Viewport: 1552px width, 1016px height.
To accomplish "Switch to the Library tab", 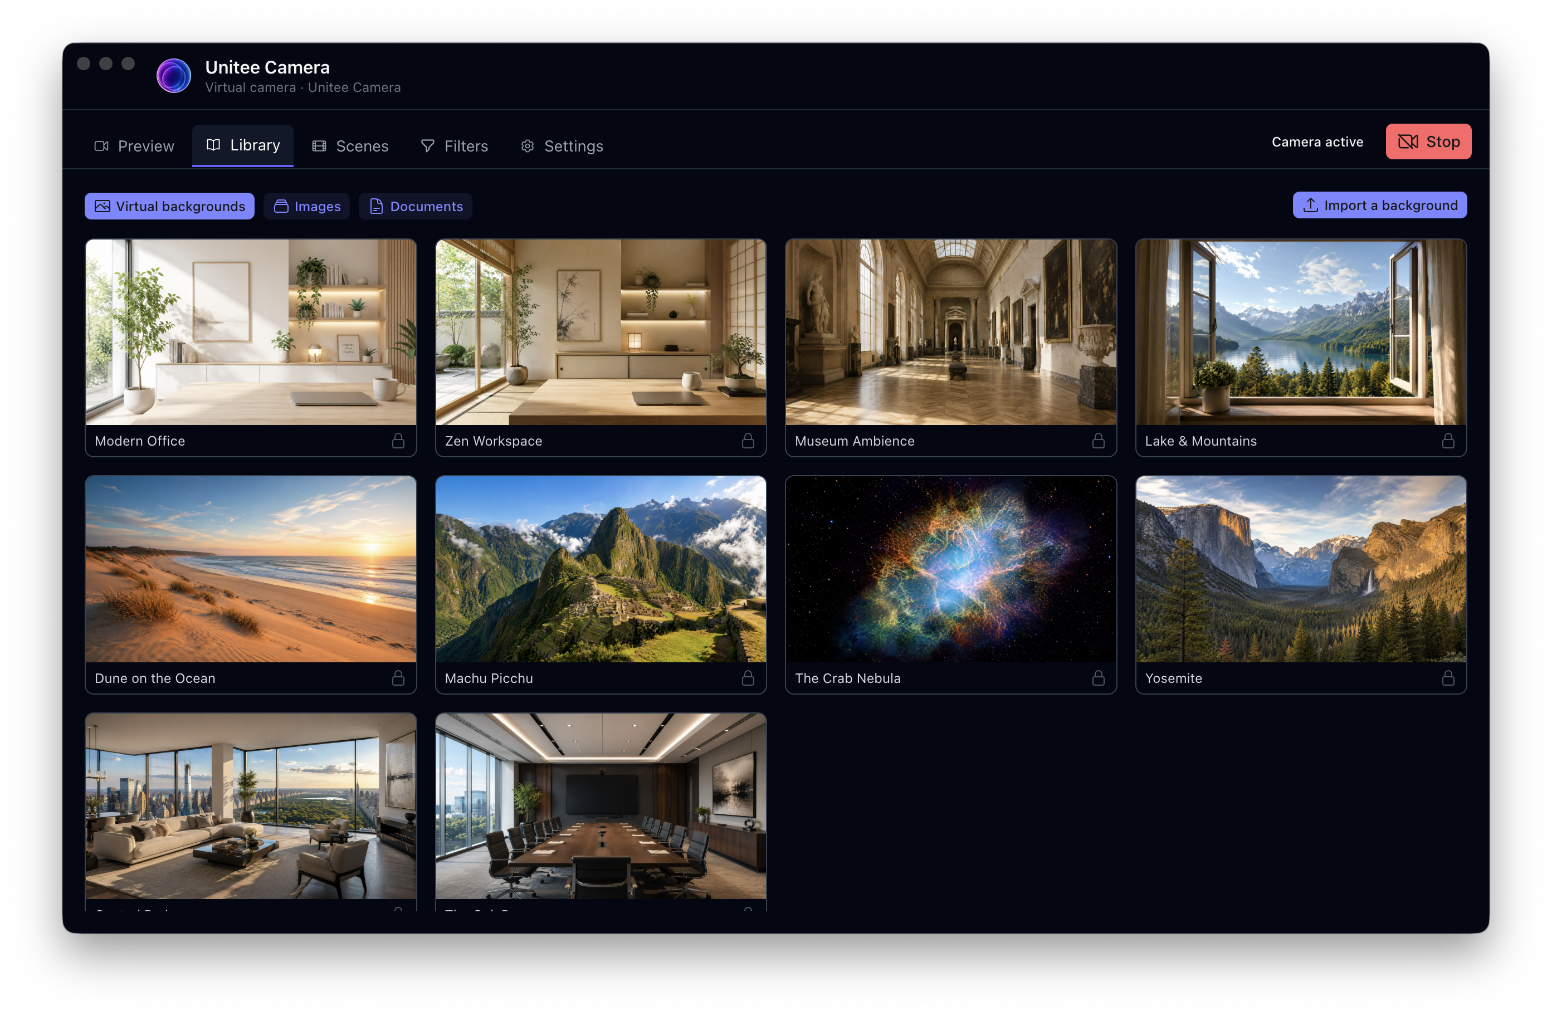I will [x=243, y=145].
